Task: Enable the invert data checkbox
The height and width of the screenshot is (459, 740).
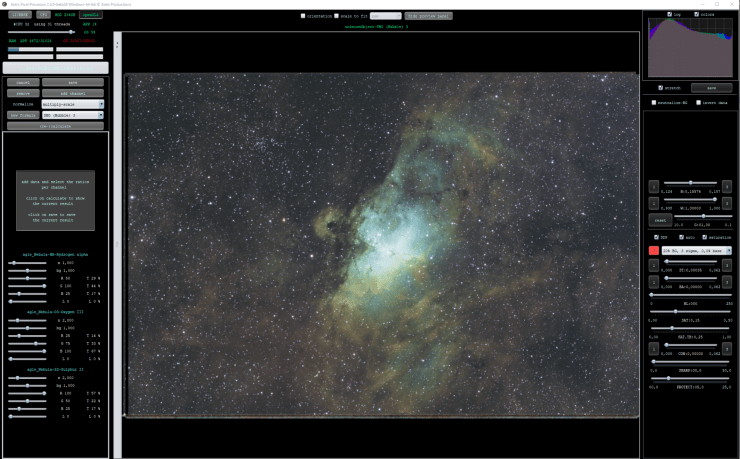Action: click(x=698, y=102)
